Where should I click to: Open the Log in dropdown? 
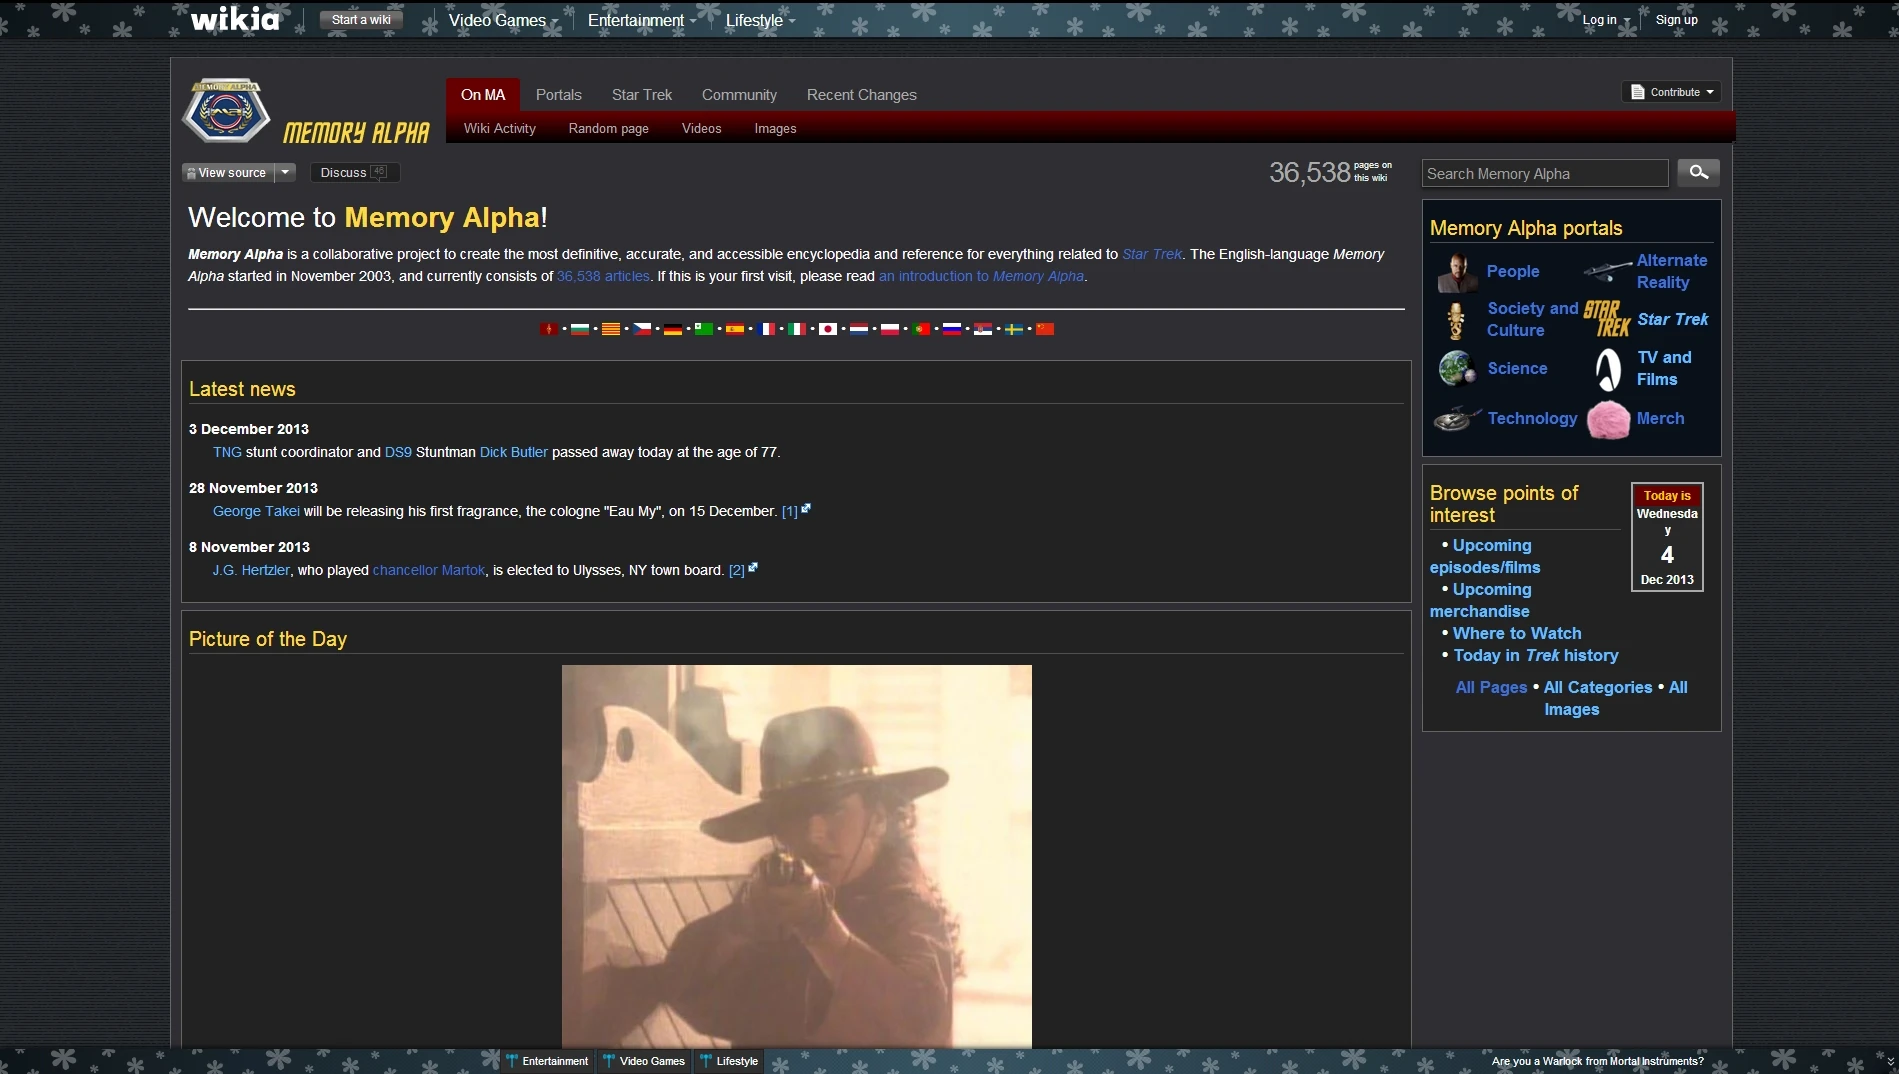coord(1604,20)
